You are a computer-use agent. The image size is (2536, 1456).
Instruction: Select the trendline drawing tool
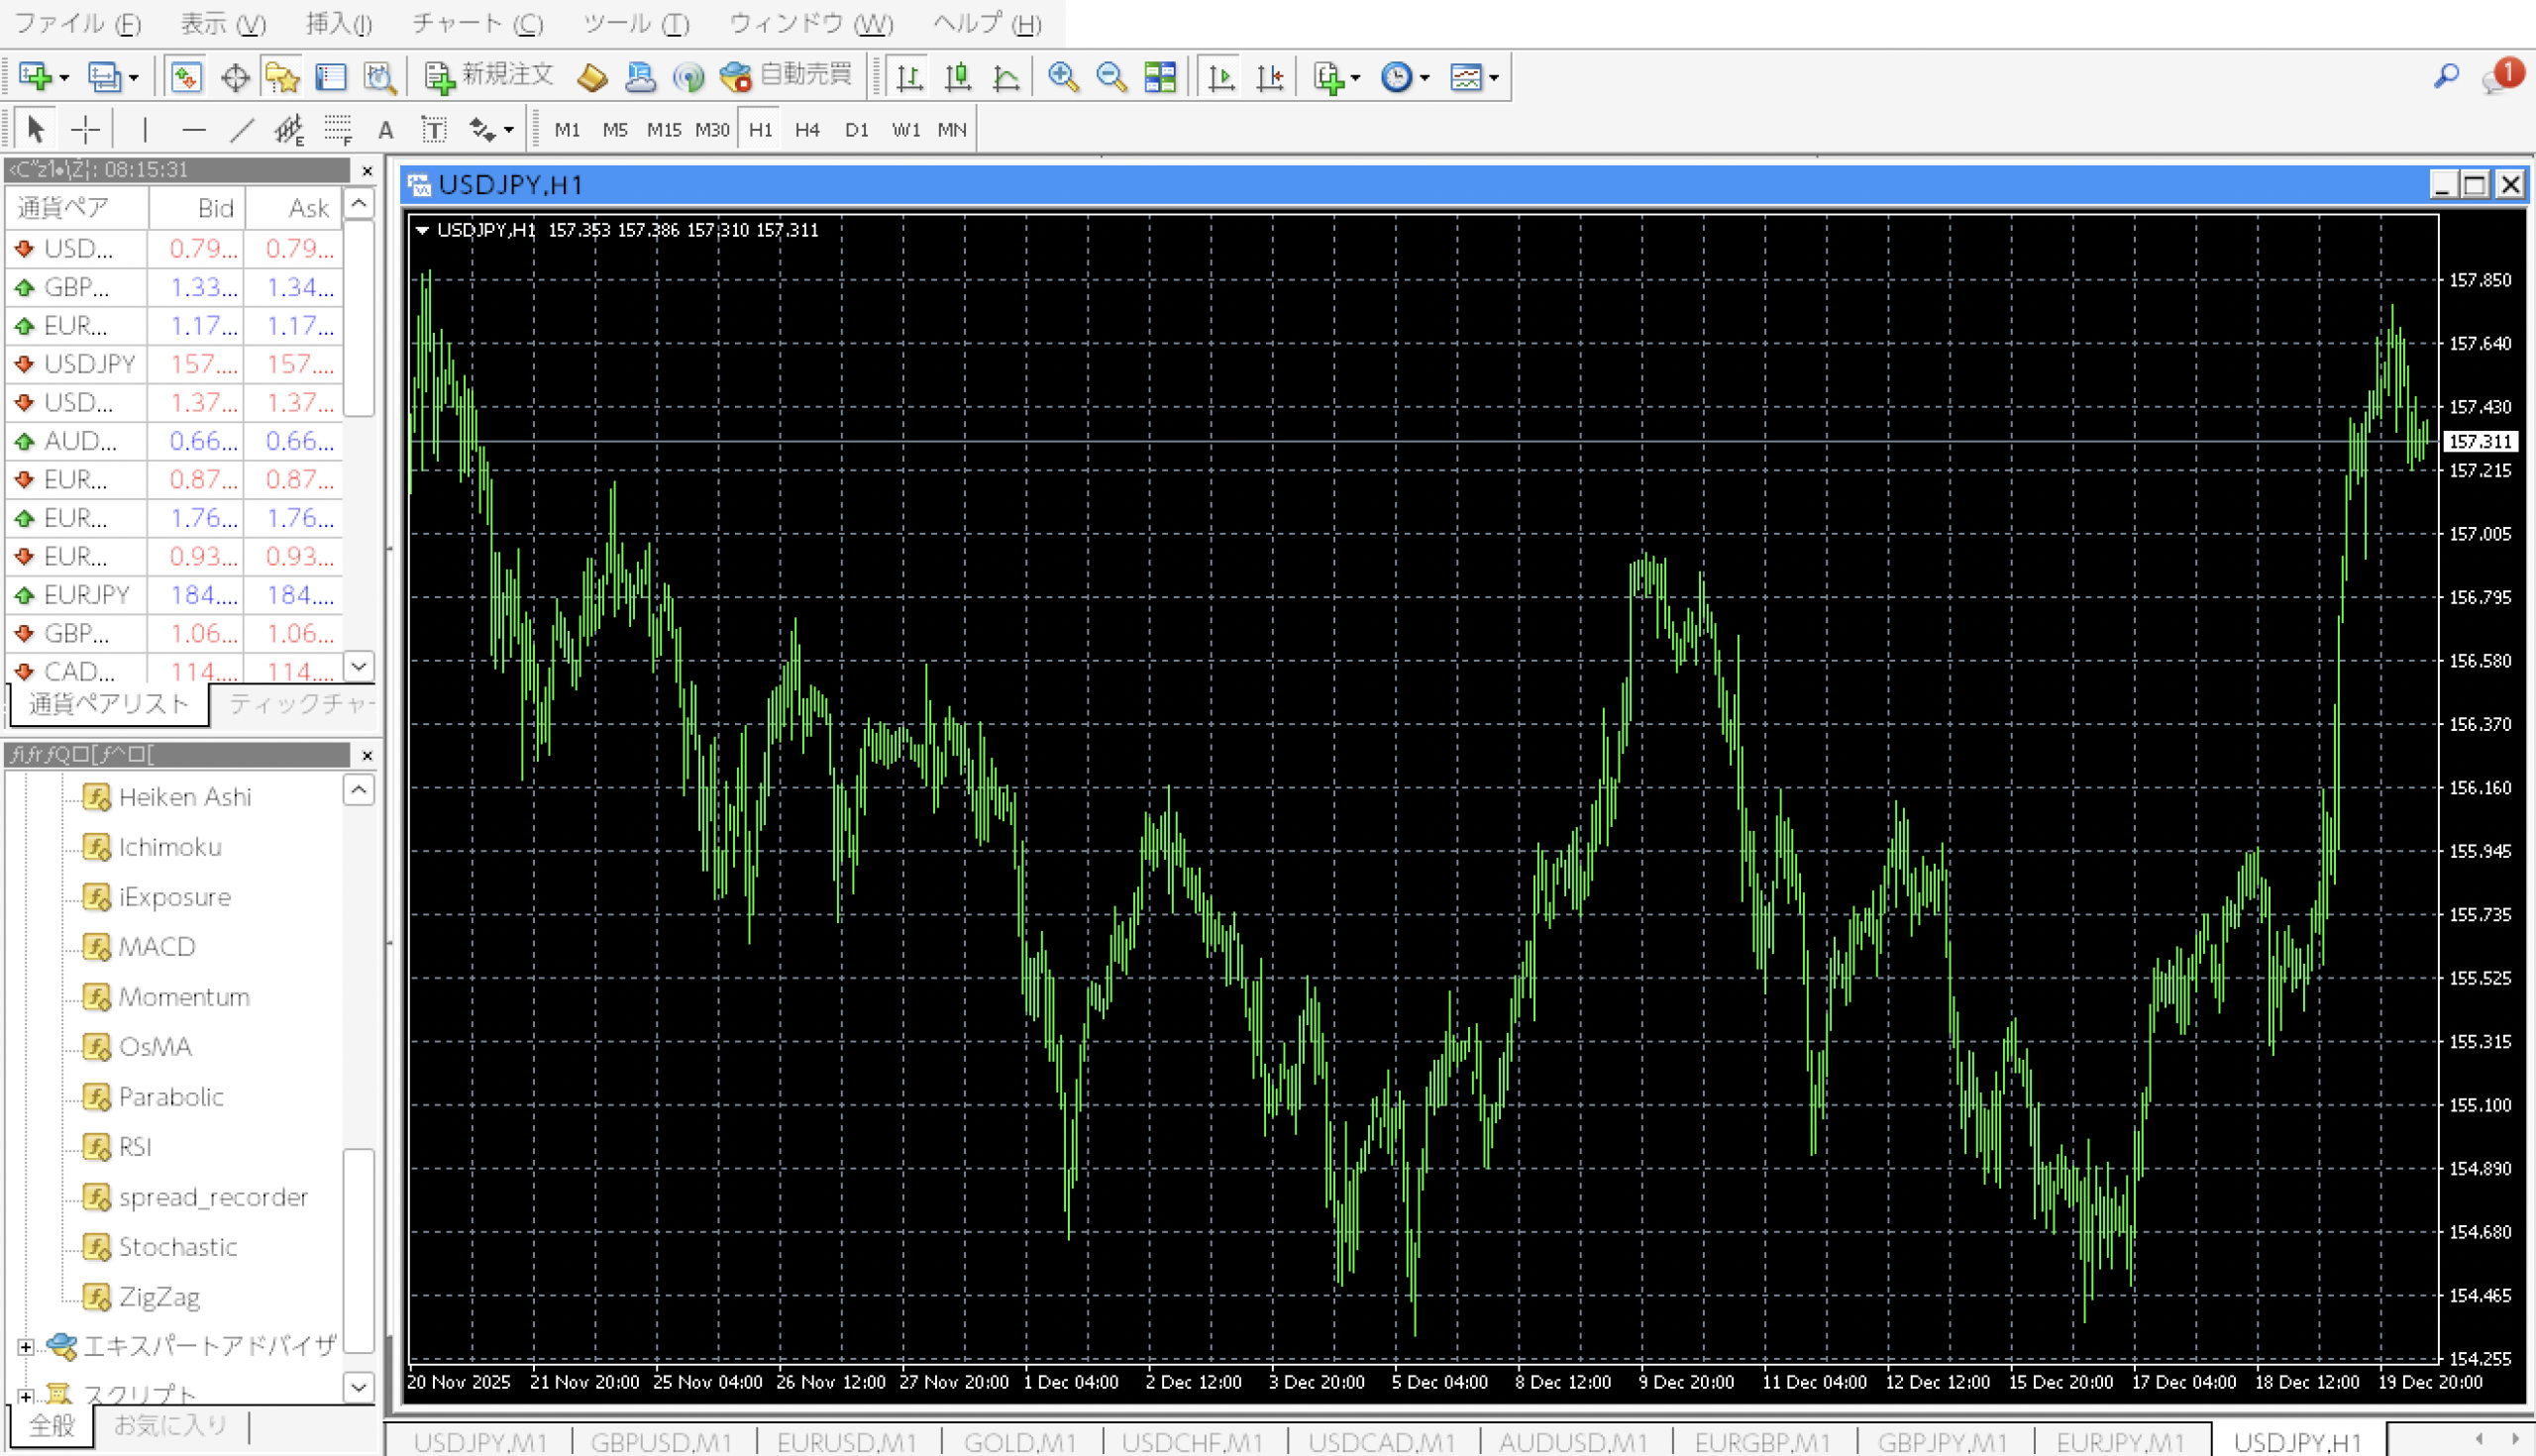tap(242, 129)
